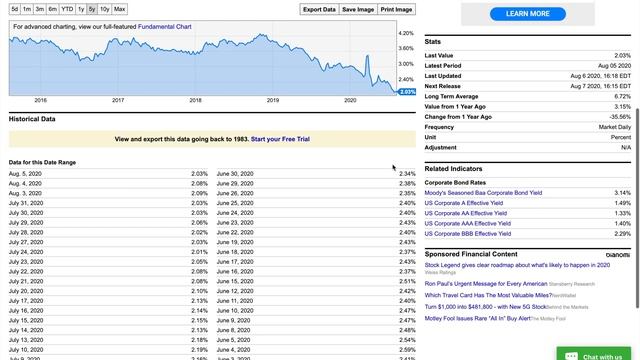Image resolution: width=640 pixels, height=360 pixels.
Task: Click the chat speech bubble icon
Action: 571,356
